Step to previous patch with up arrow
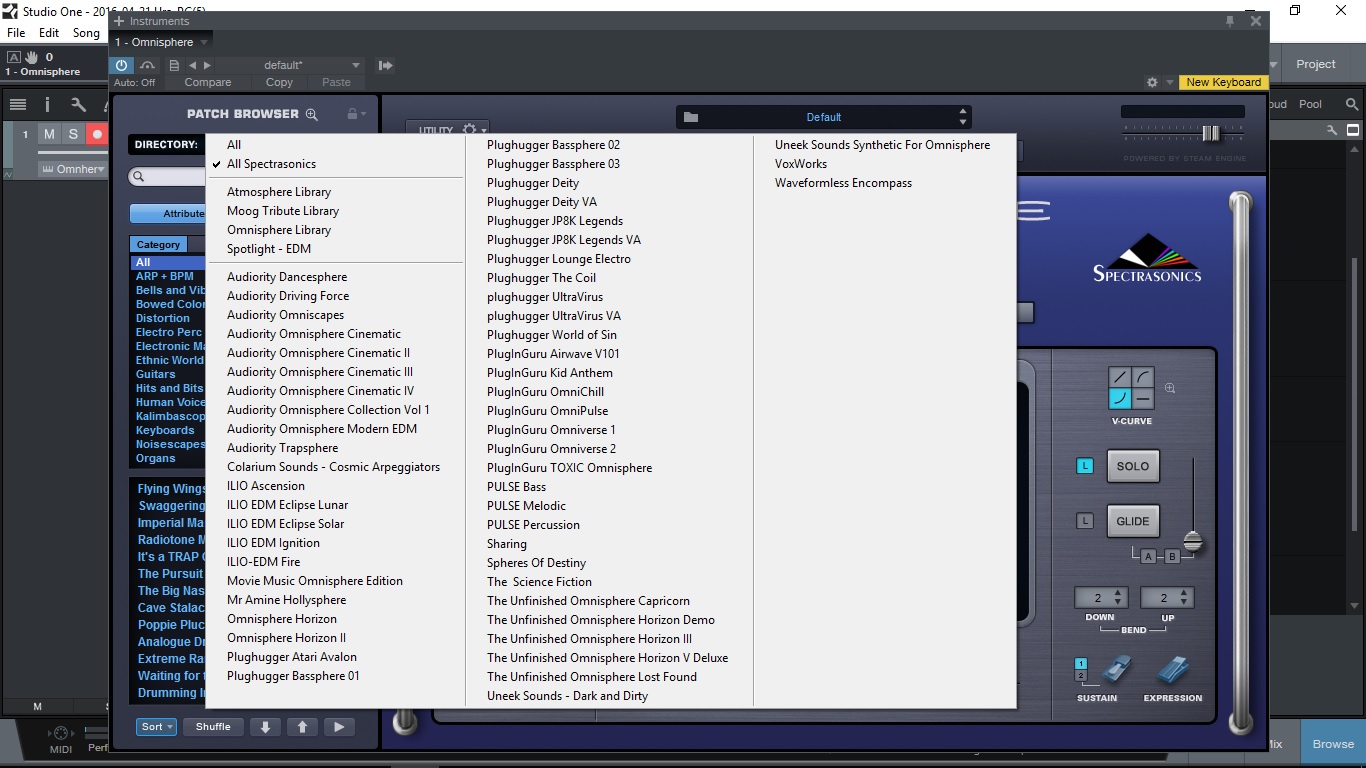The height and width of the screenshot is (768, 1366). coord(302,727)
